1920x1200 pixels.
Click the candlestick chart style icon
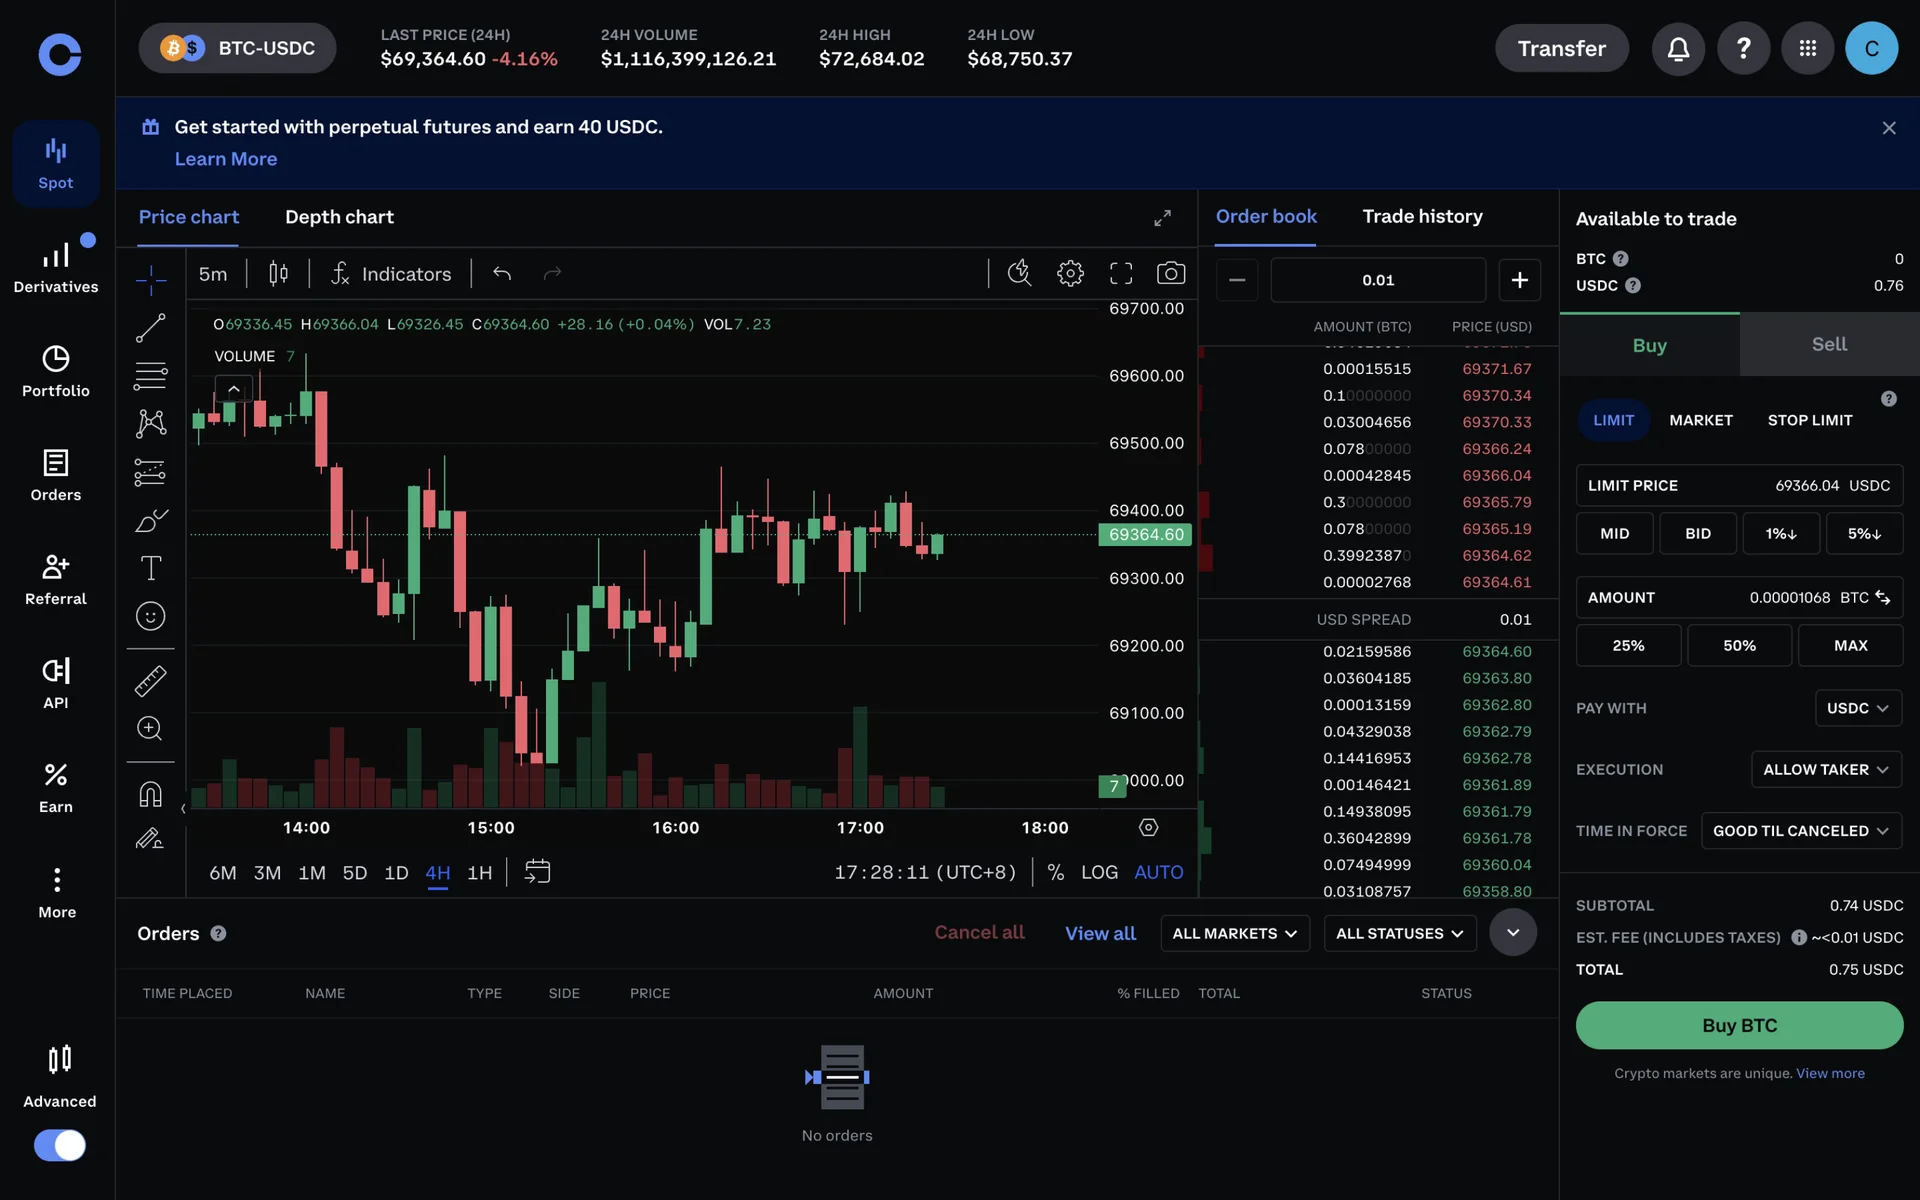tap(278, 273)
